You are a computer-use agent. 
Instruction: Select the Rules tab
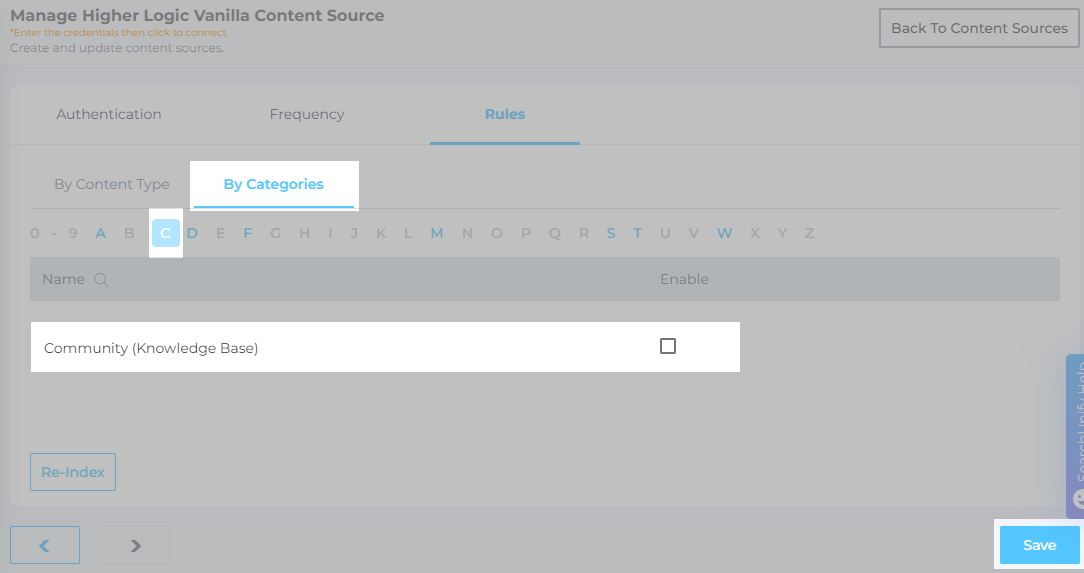coord(505,114)
